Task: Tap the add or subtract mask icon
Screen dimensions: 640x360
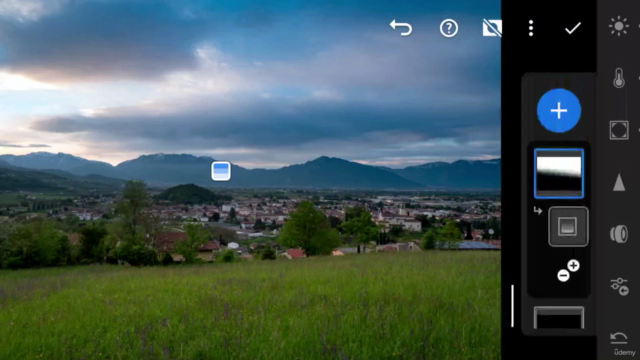Action: click(568, 271)
